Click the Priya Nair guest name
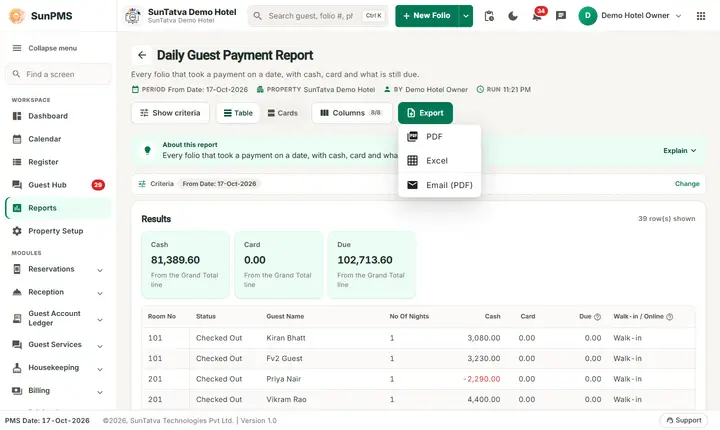The height and width of the screenshot is (430, 720). coord(283,379)
